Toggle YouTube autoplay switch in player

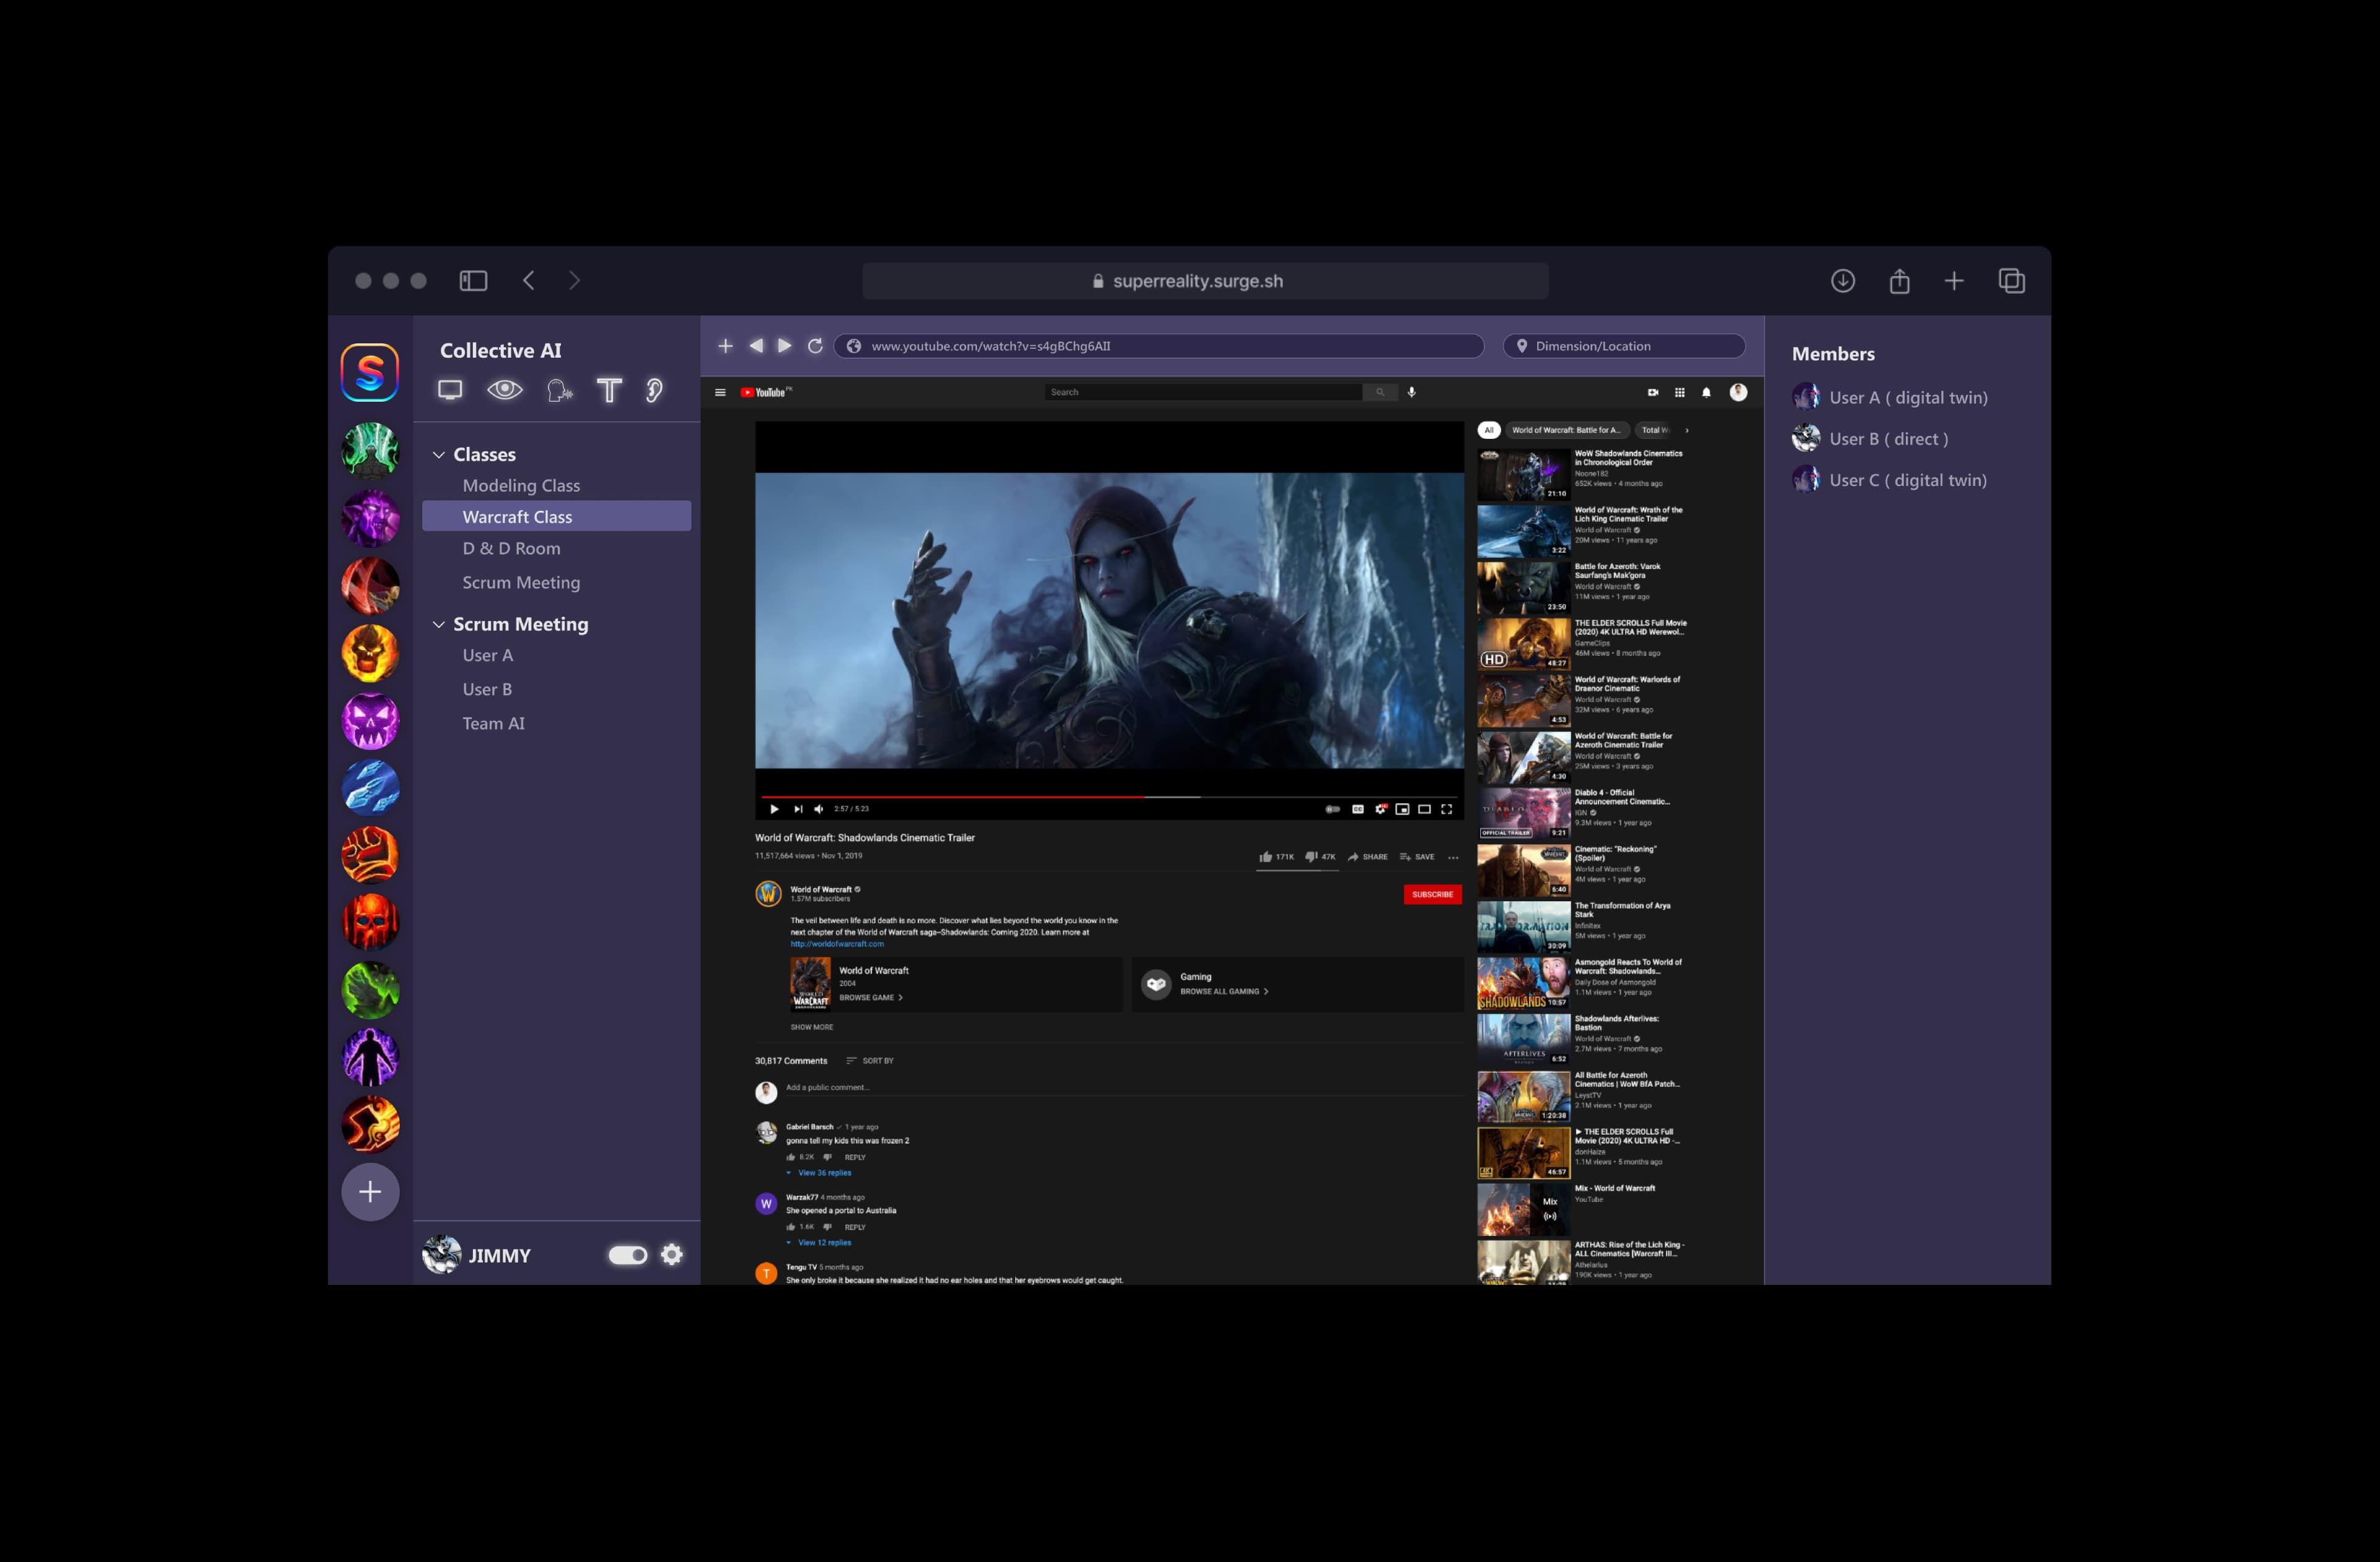(x=1332, y=809)
